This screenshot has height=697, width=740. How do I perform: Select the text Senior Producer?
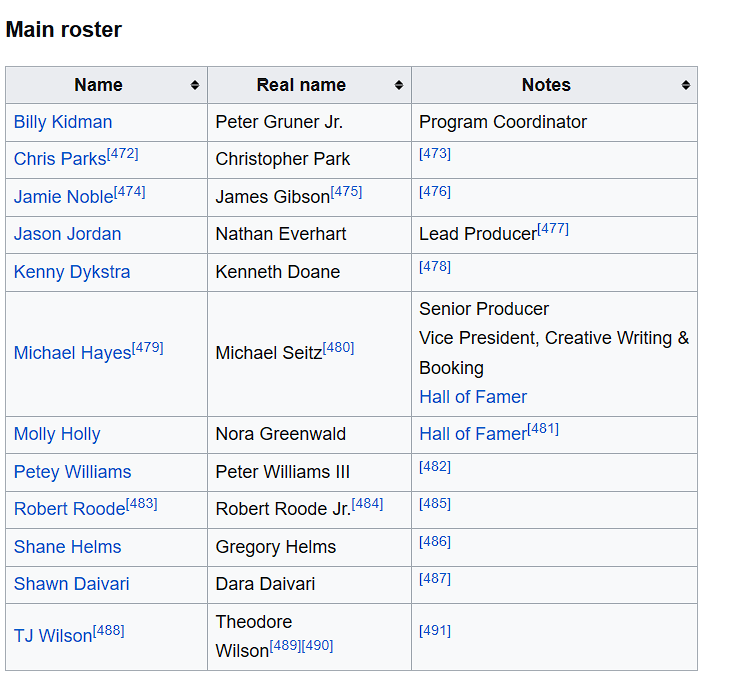[484, 309]
